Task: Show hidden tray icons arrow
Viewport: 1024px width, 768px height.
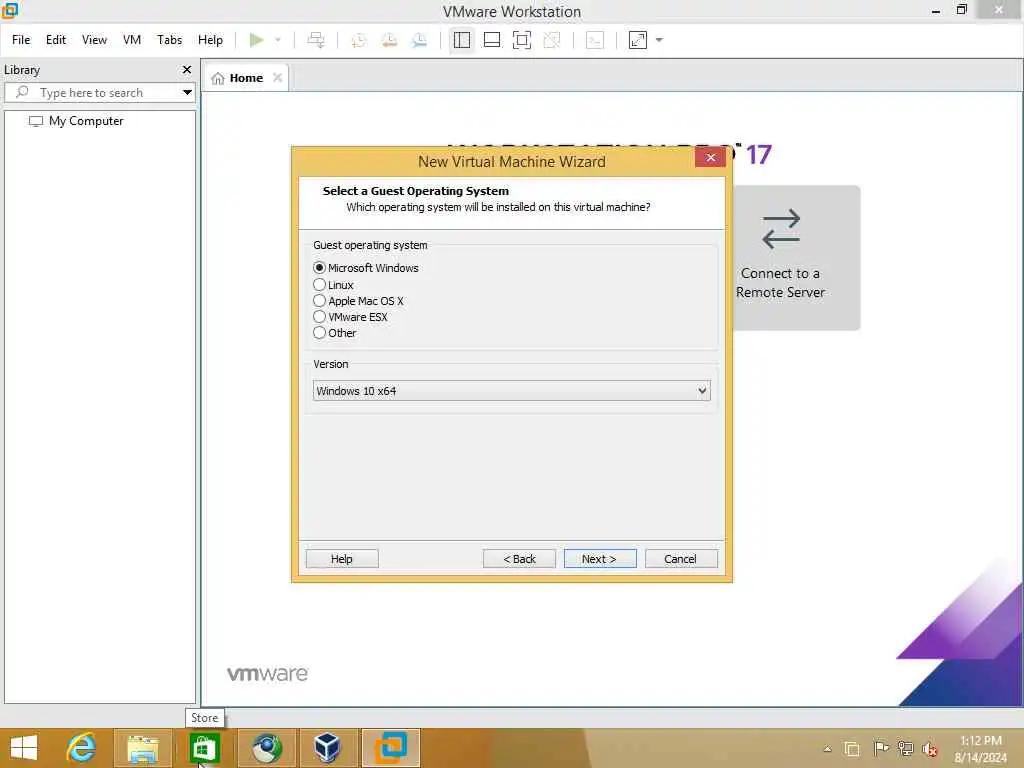Action: coord(827,749)
